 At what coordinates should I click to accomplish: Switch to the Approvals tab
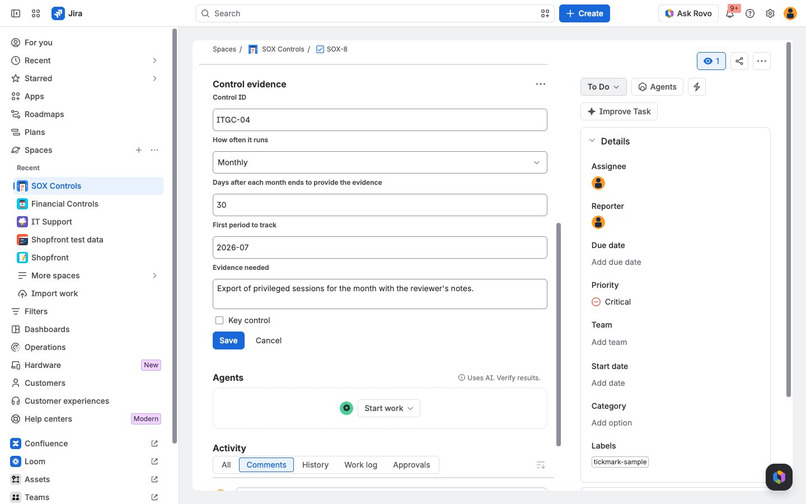[x=411, y=465]
